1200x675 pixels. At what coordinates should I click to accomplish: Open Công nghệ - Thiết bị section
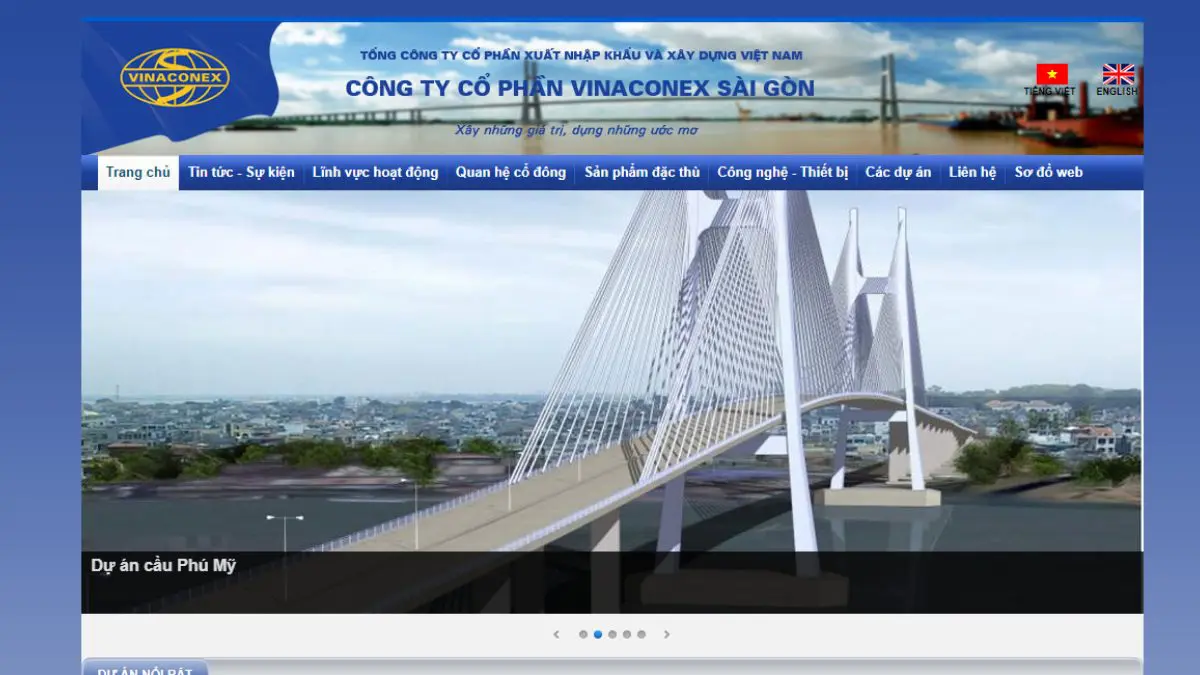[782, 172]
